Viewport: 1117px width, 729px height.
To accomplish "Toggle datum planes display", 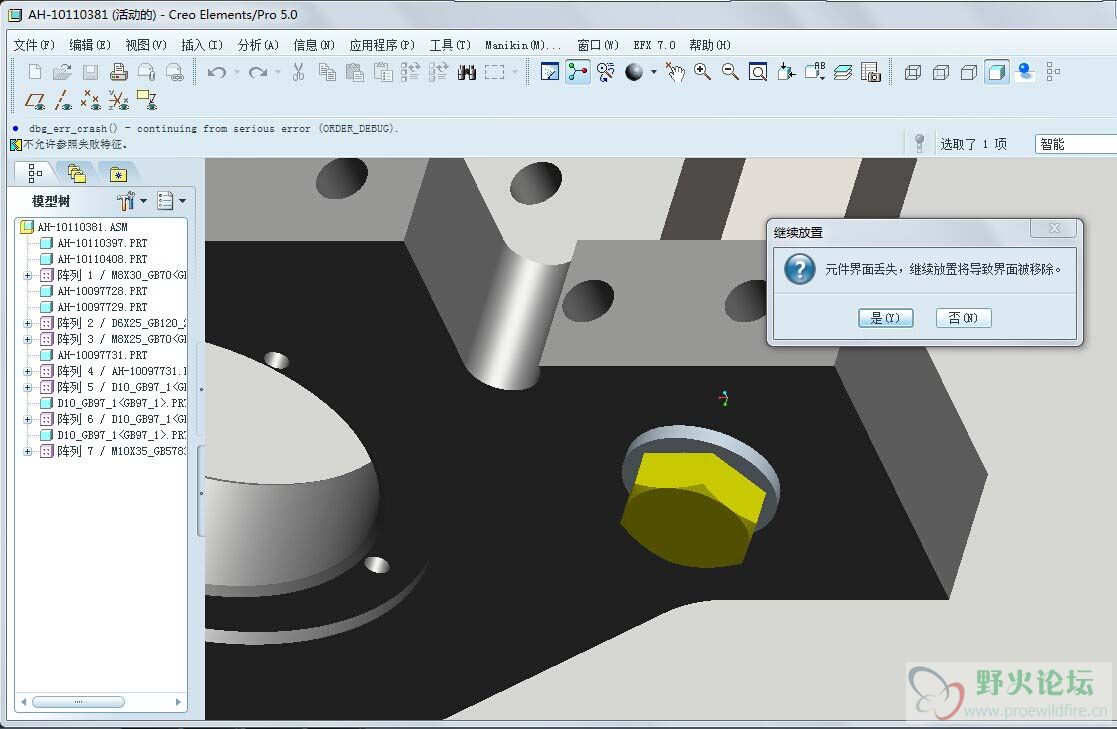I will [x=34, y=100].
